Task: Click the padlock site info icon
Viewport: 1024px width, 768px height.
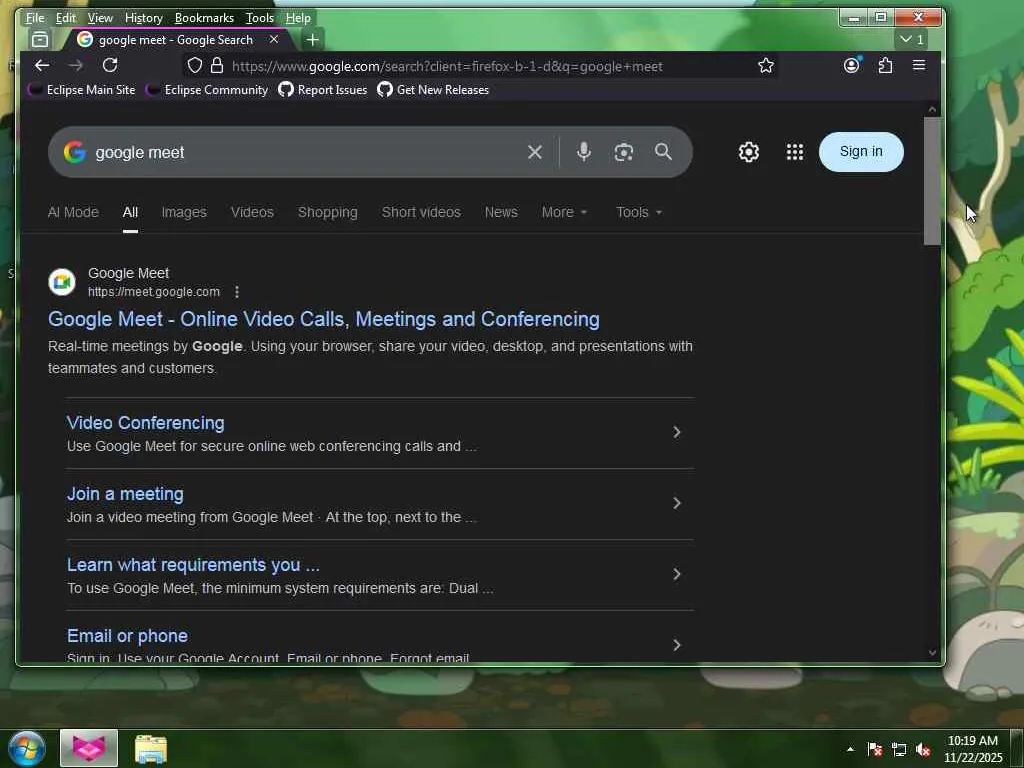Action: (x=217, y=65)
